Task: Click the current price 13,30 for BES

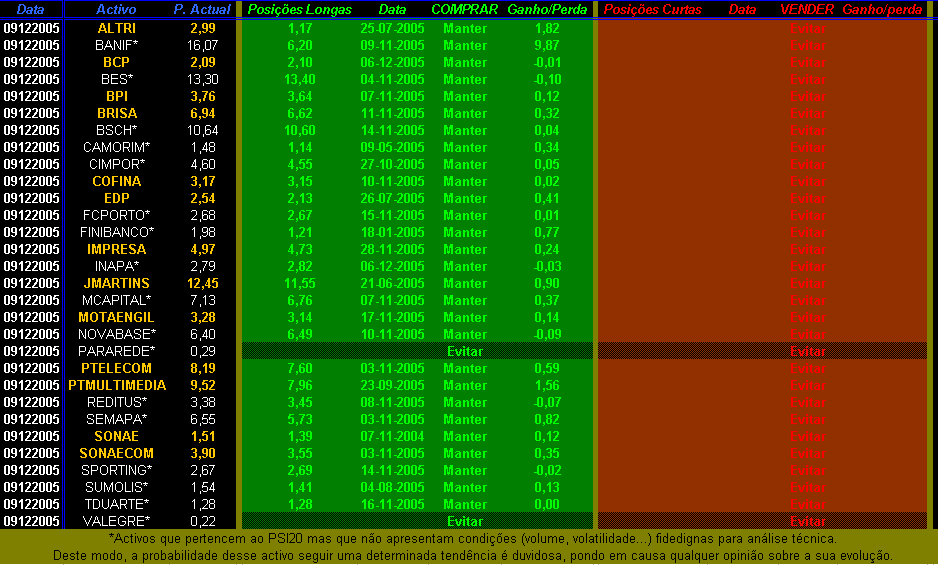Action: (203, 79)
